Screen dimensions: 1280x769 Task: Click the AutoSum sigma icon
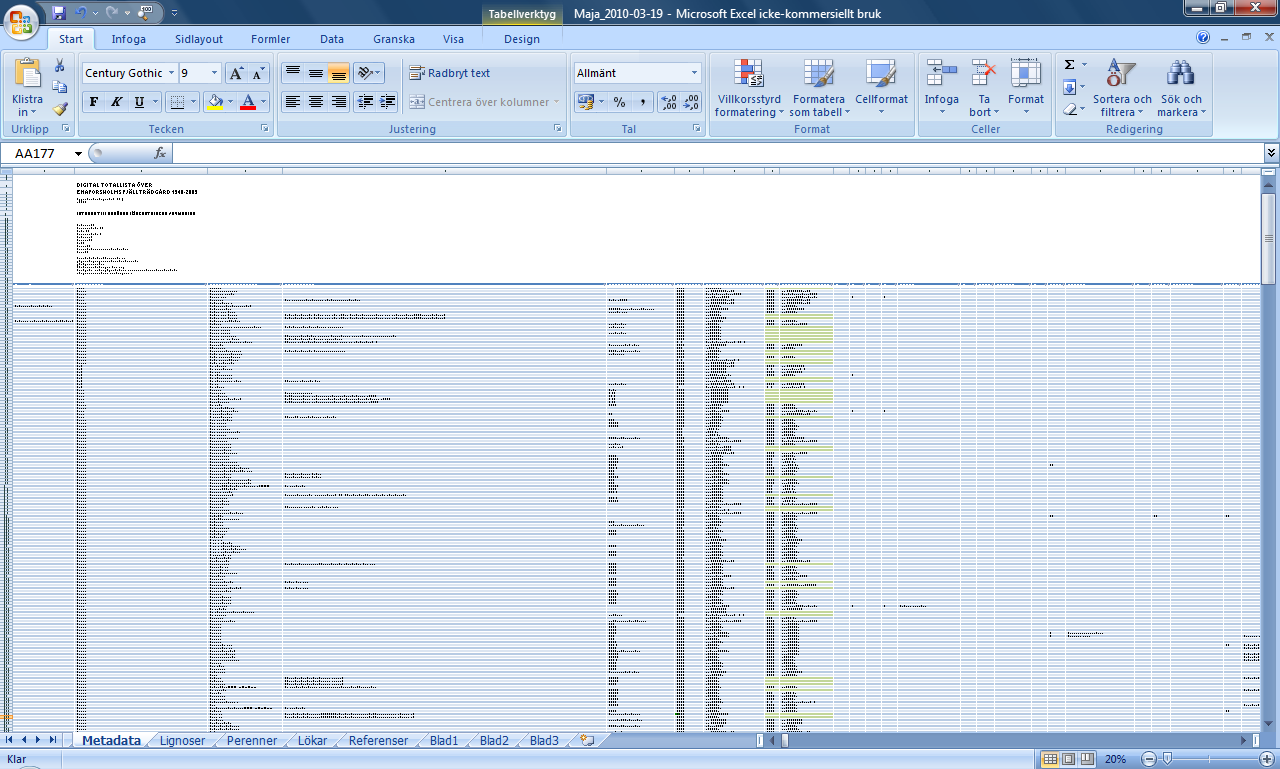tap(1069, 65)
